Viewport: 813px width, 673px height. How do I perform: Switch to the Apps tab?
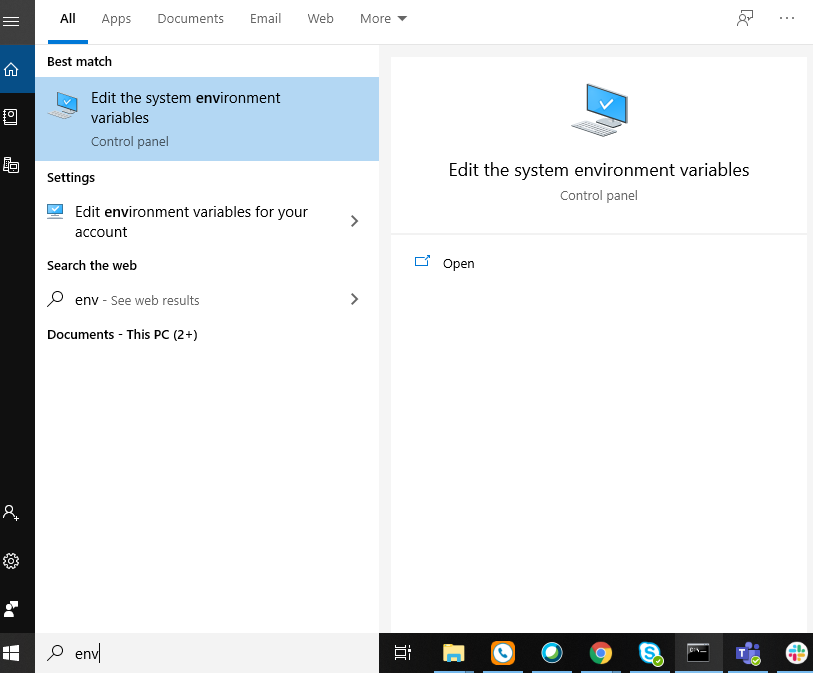pyautogui.click(x=116, y=19)
